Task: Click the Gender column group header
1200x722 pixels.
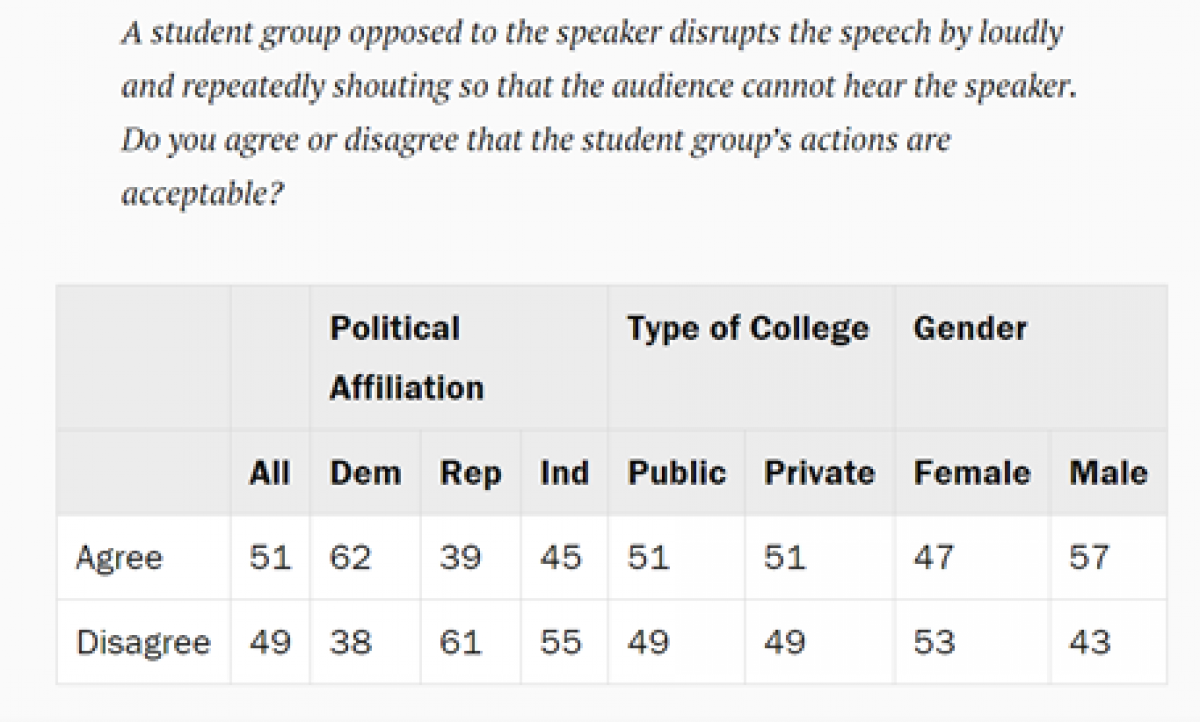Action: click(x=969, y=328)
